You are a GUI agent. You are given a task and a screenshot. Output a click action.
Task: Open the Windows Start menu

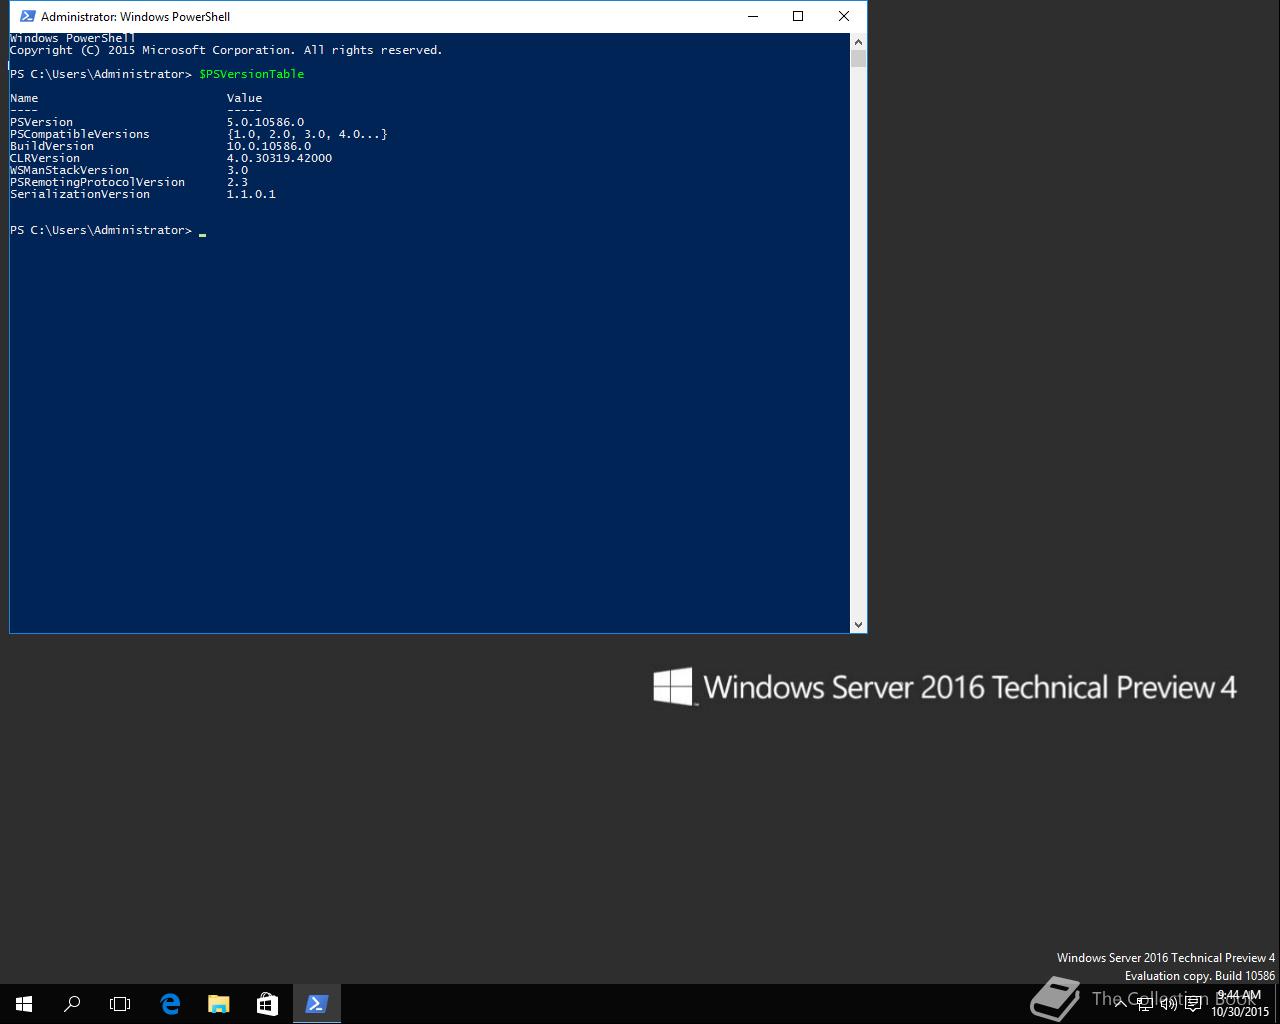pos(24,1004)
